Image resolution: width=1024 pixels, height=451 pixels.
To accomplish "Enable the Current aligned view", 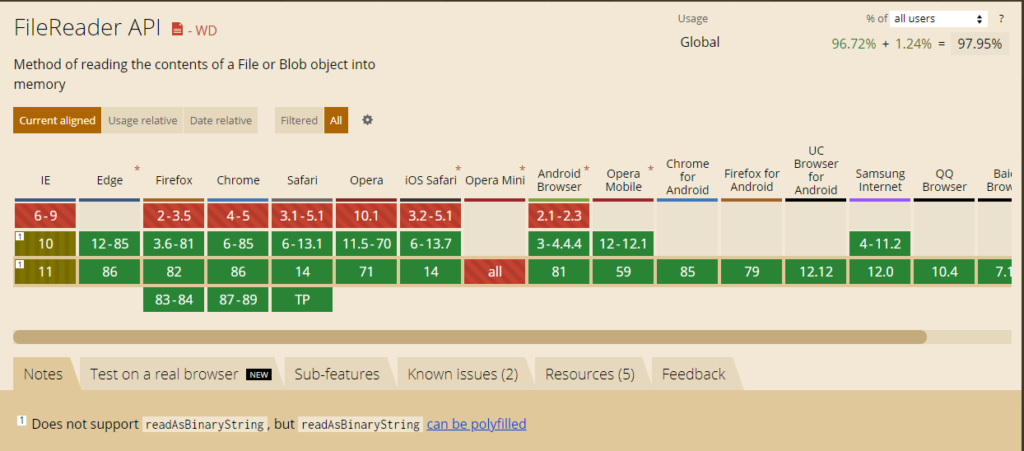I will pos(57,121).
